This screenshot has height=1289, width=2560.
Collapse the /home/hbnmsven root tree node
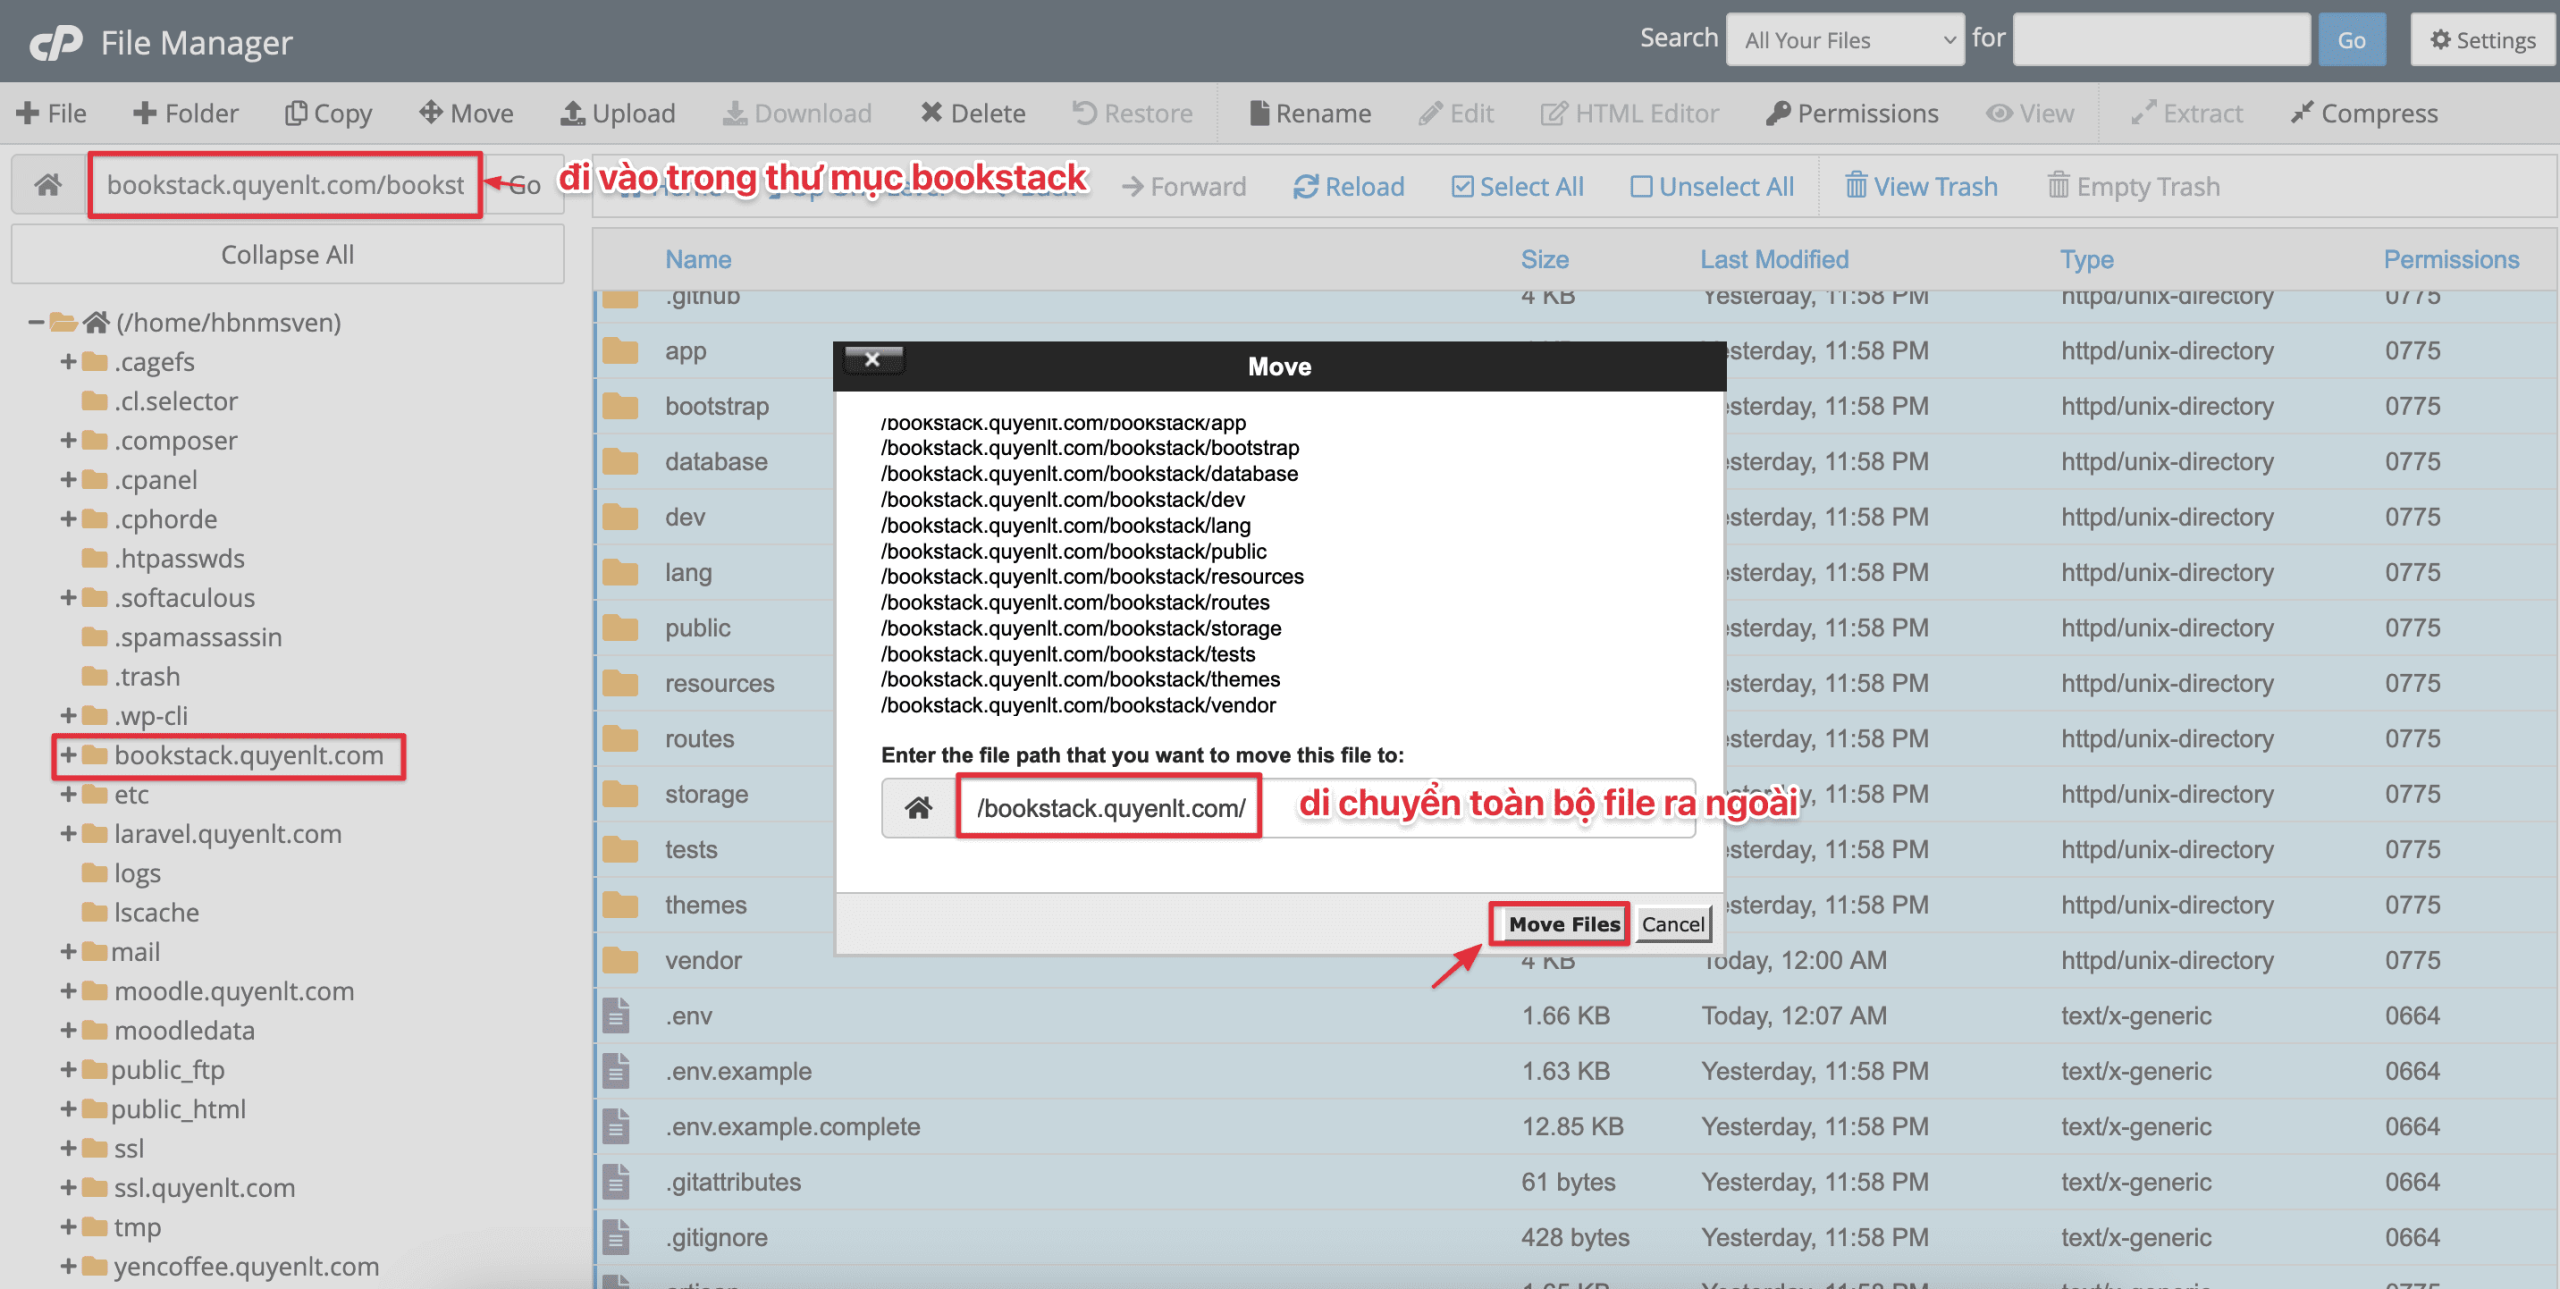[x=36, y=322]
